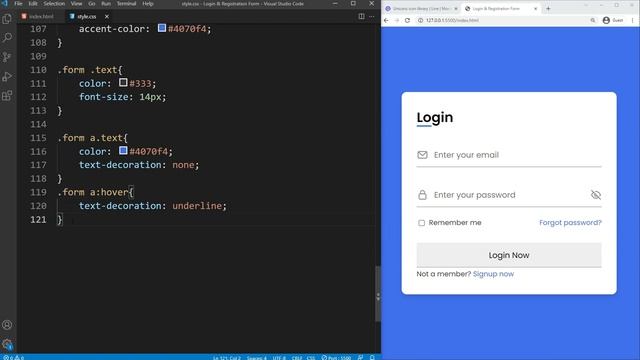Split the editor to the right
The height and width of the screenshot is (360, 640).
coord(361,16)
